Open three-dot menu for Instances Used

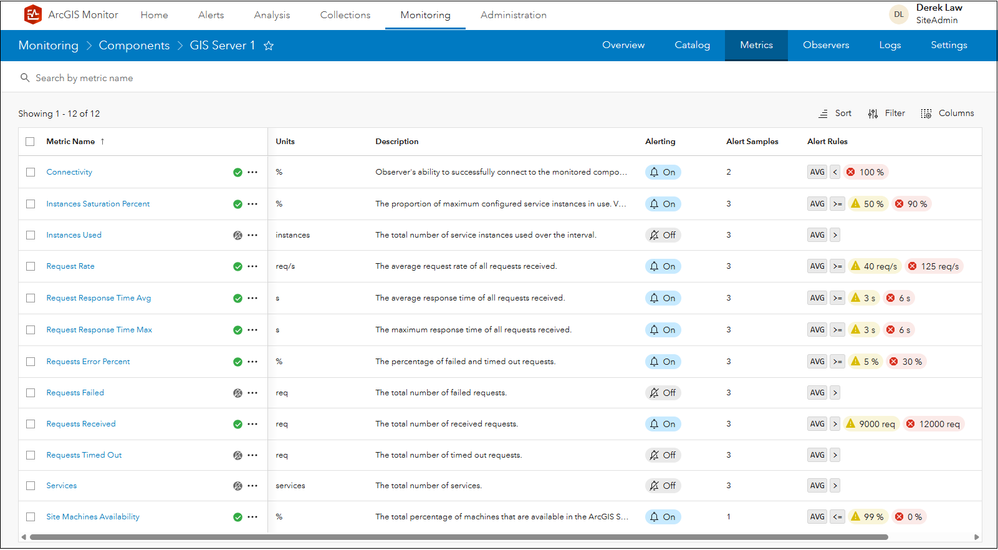(x=253, y=236)
